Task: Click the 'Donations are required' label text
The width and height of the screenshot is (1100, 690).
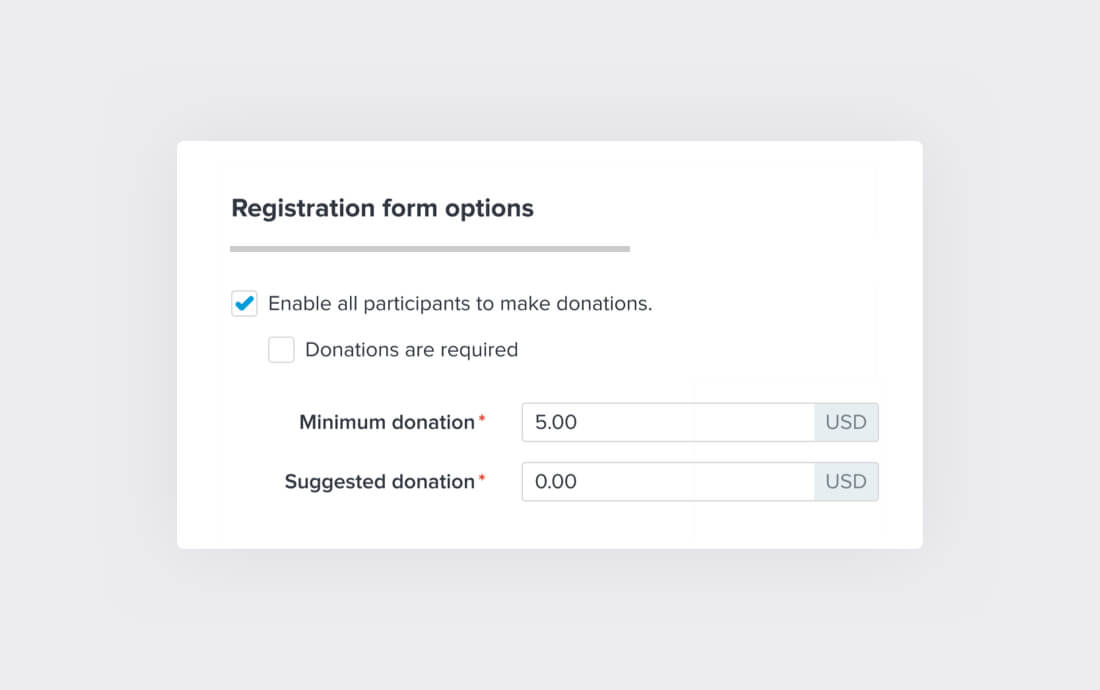Action: 411,350
